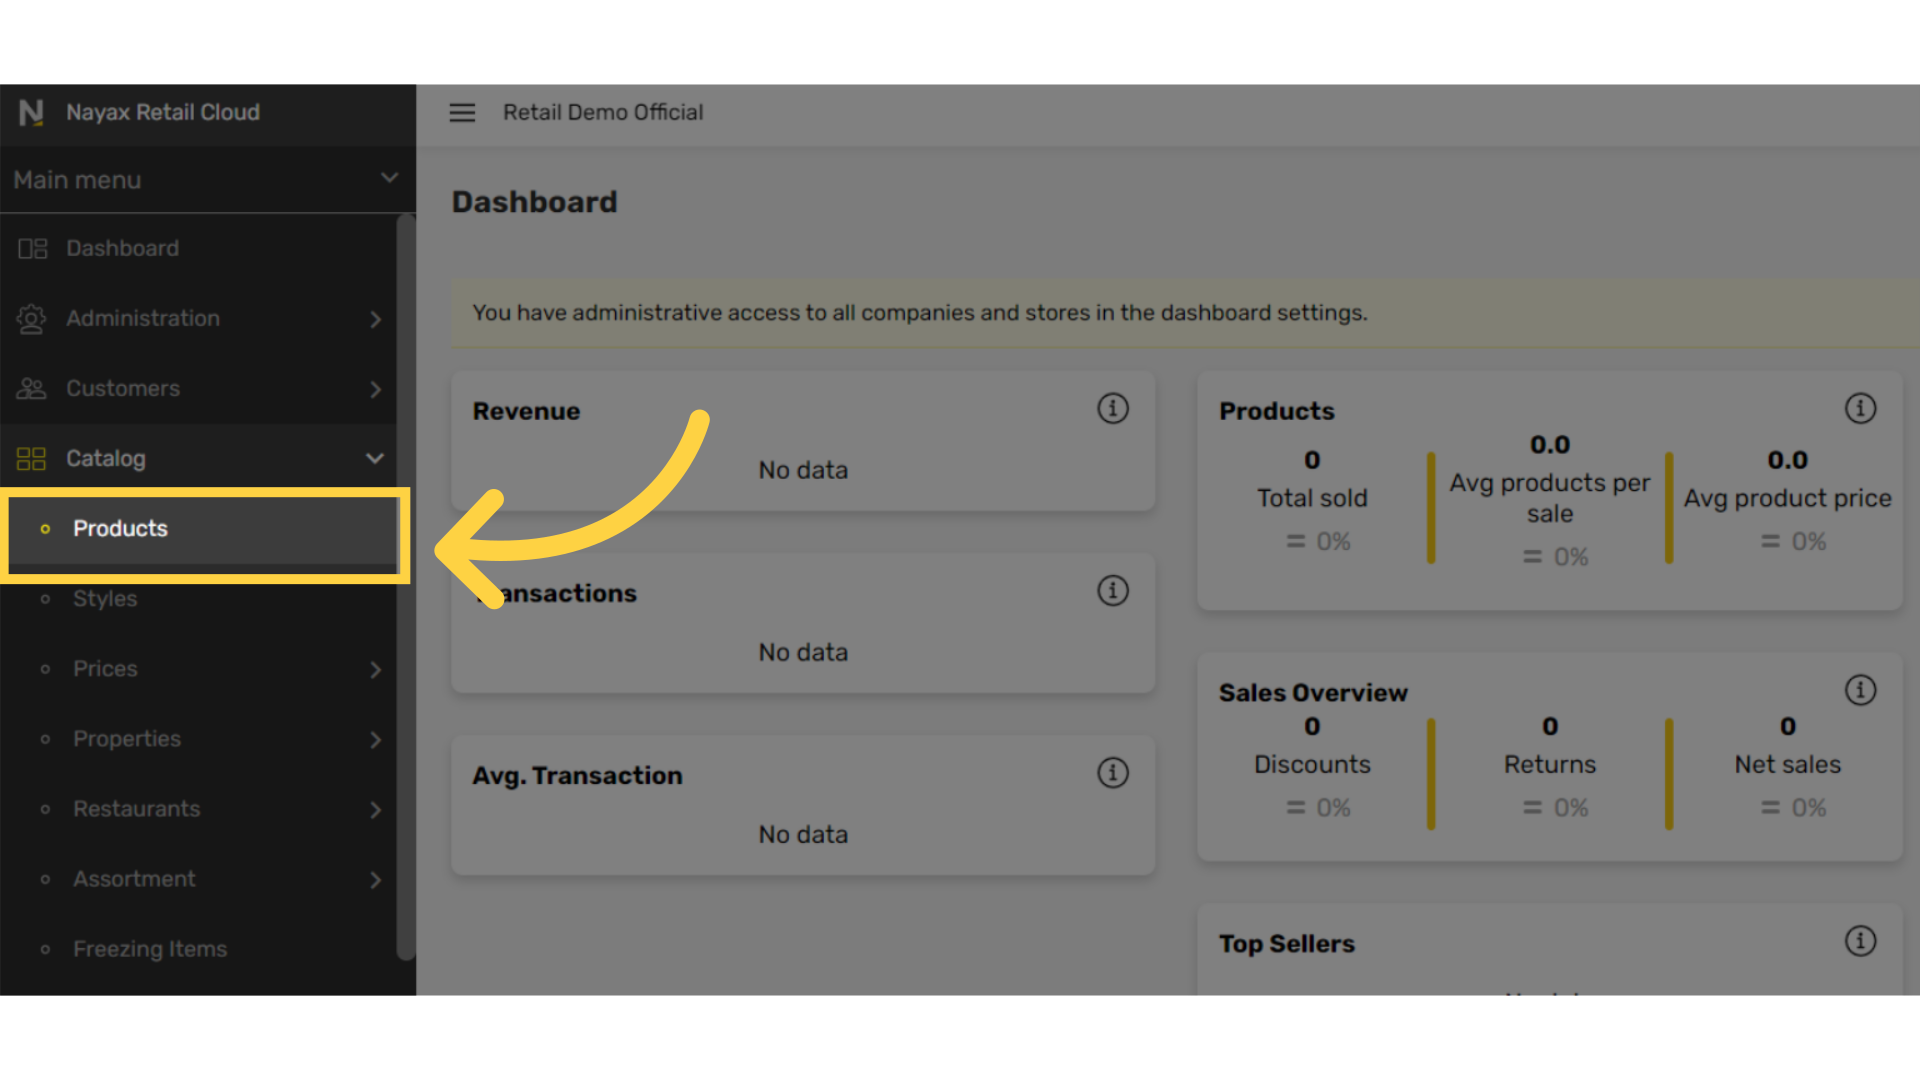The image size is (1920, 1080).
Task: Open the Products menu item
Action: 204,529
